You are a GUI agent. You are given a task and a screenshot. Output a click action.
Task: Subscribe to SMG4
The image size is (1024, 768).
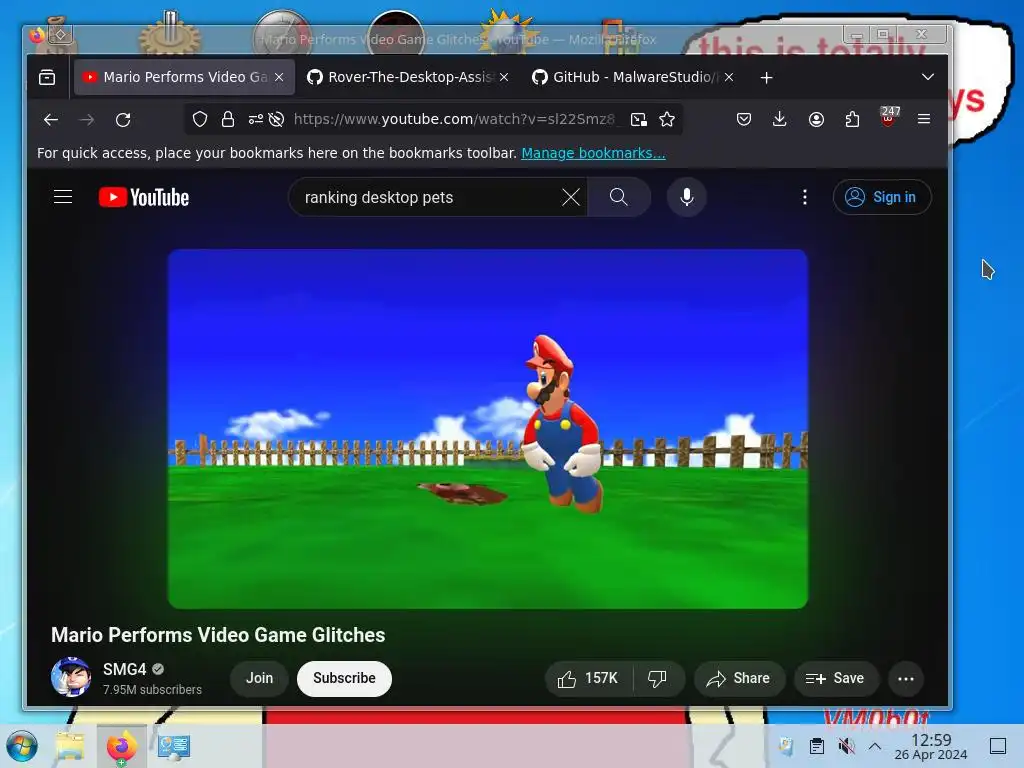(344, 679)
